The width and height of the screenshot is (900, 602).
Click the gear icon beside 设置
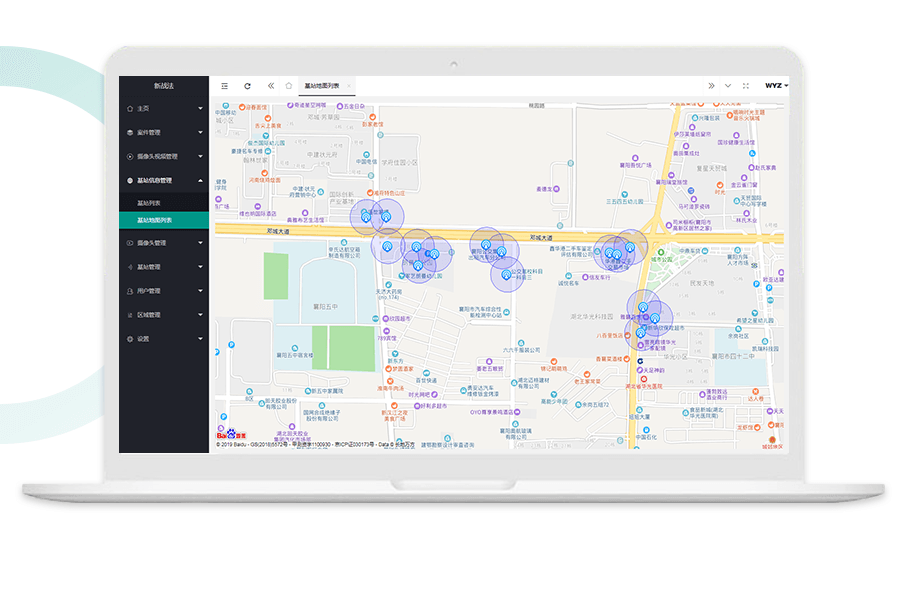click(x=130, y=339)
